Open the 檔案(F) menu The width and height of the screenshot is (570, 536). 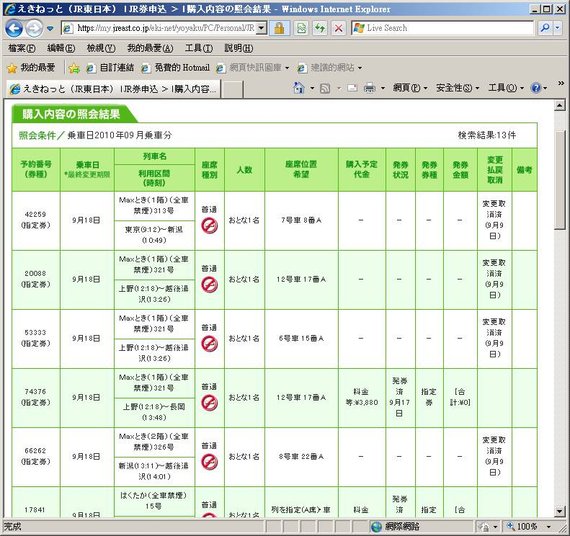22,48
